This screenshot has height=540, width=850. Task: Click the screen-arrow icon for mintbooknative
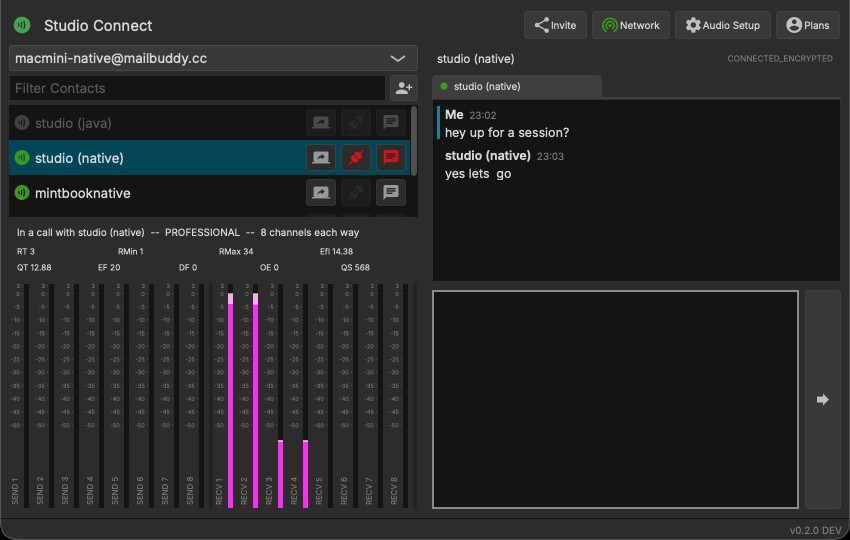(321, 192)
